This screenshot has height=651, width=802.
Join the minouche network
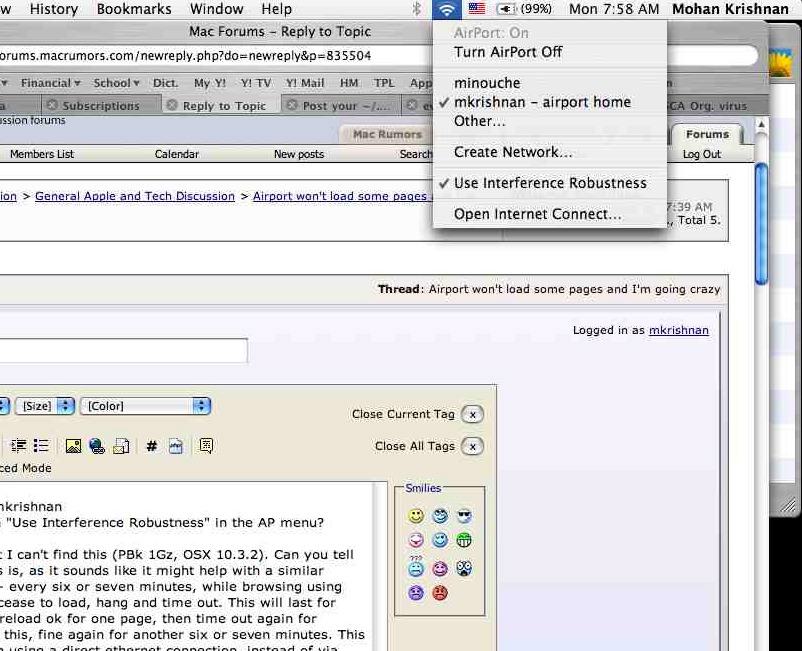[550, 83]
